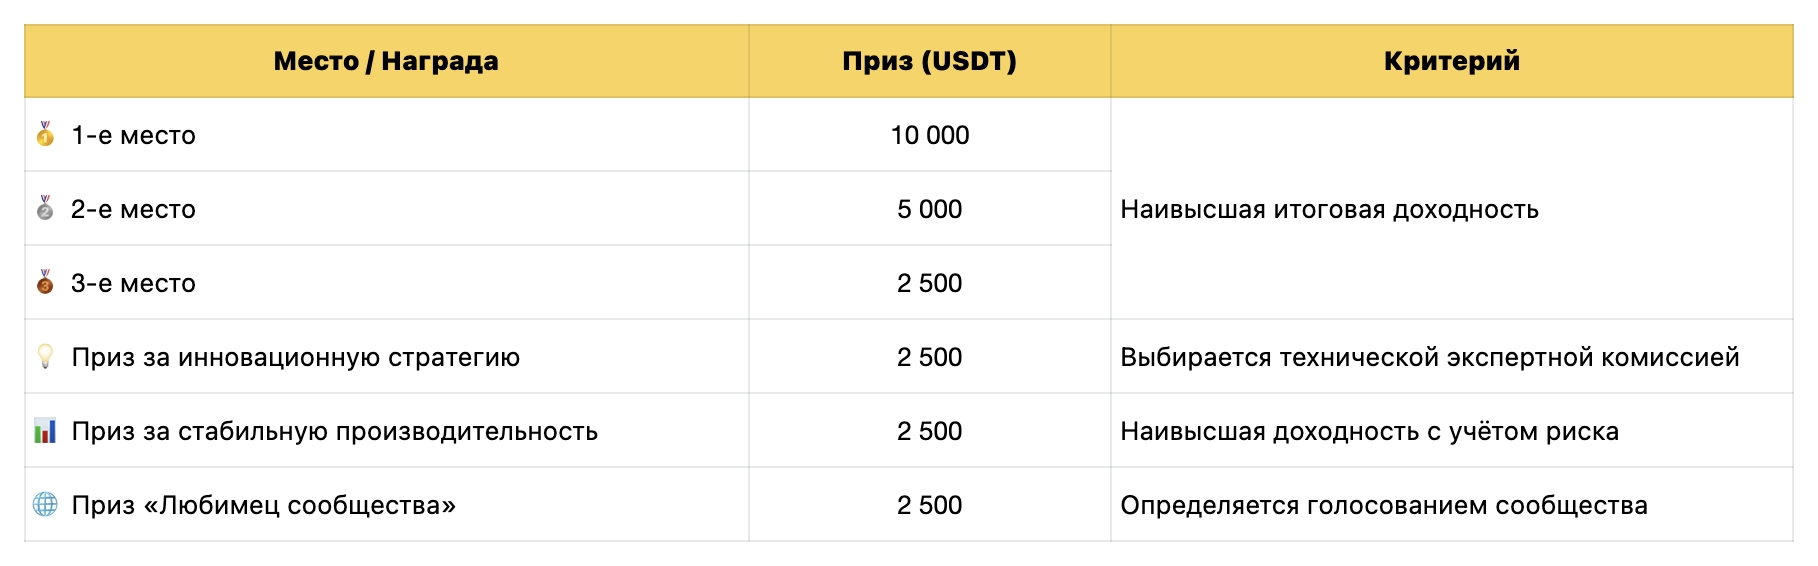
Task: Click the «3-е место» row label
Action: click(133, 283)
